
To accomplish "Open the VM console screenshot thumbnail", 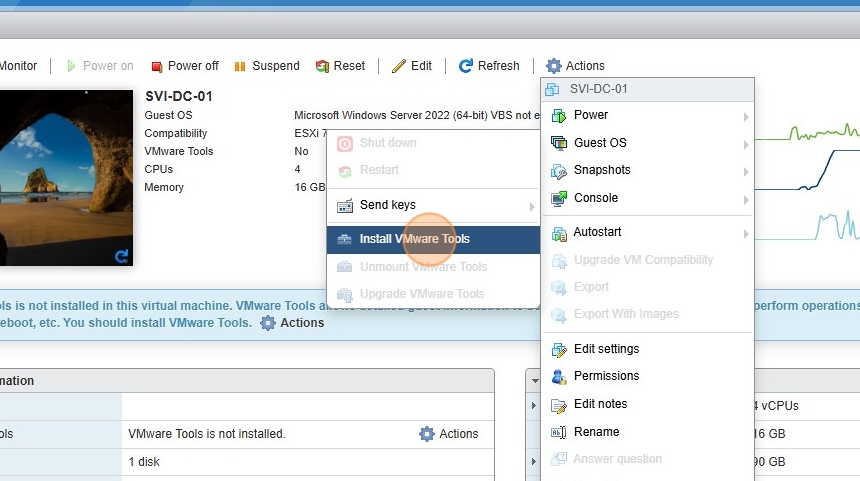I will click(x=66, y=178).
